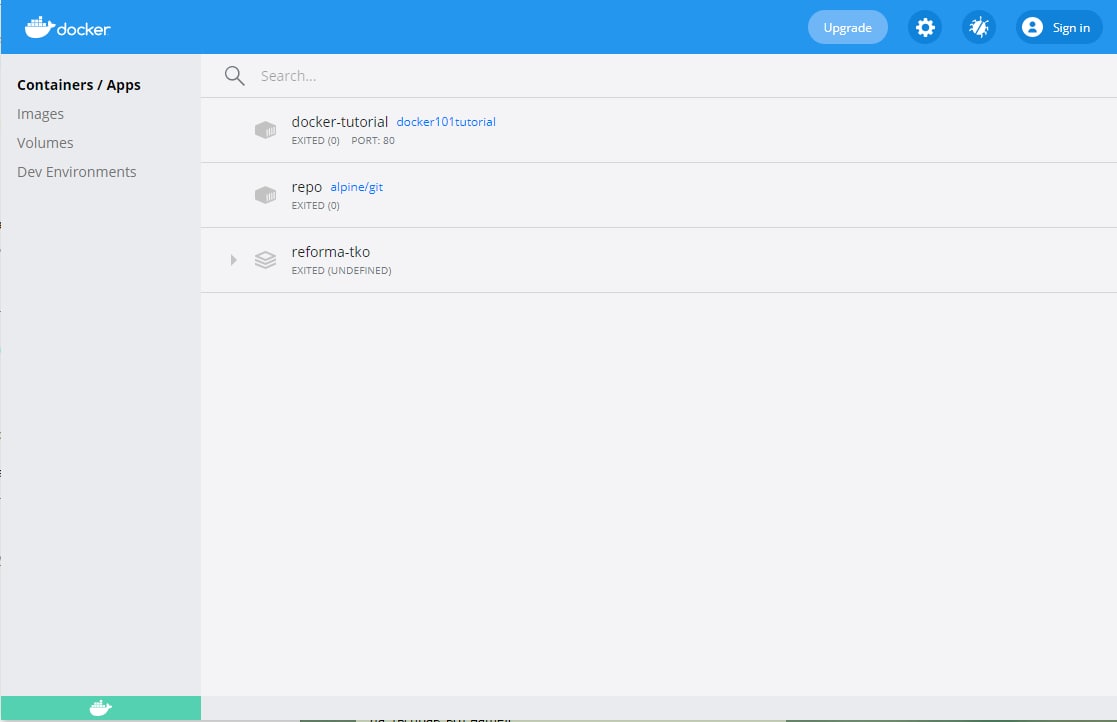Select the repo container name
The image size is (1117, 722).
click(306, 187)
